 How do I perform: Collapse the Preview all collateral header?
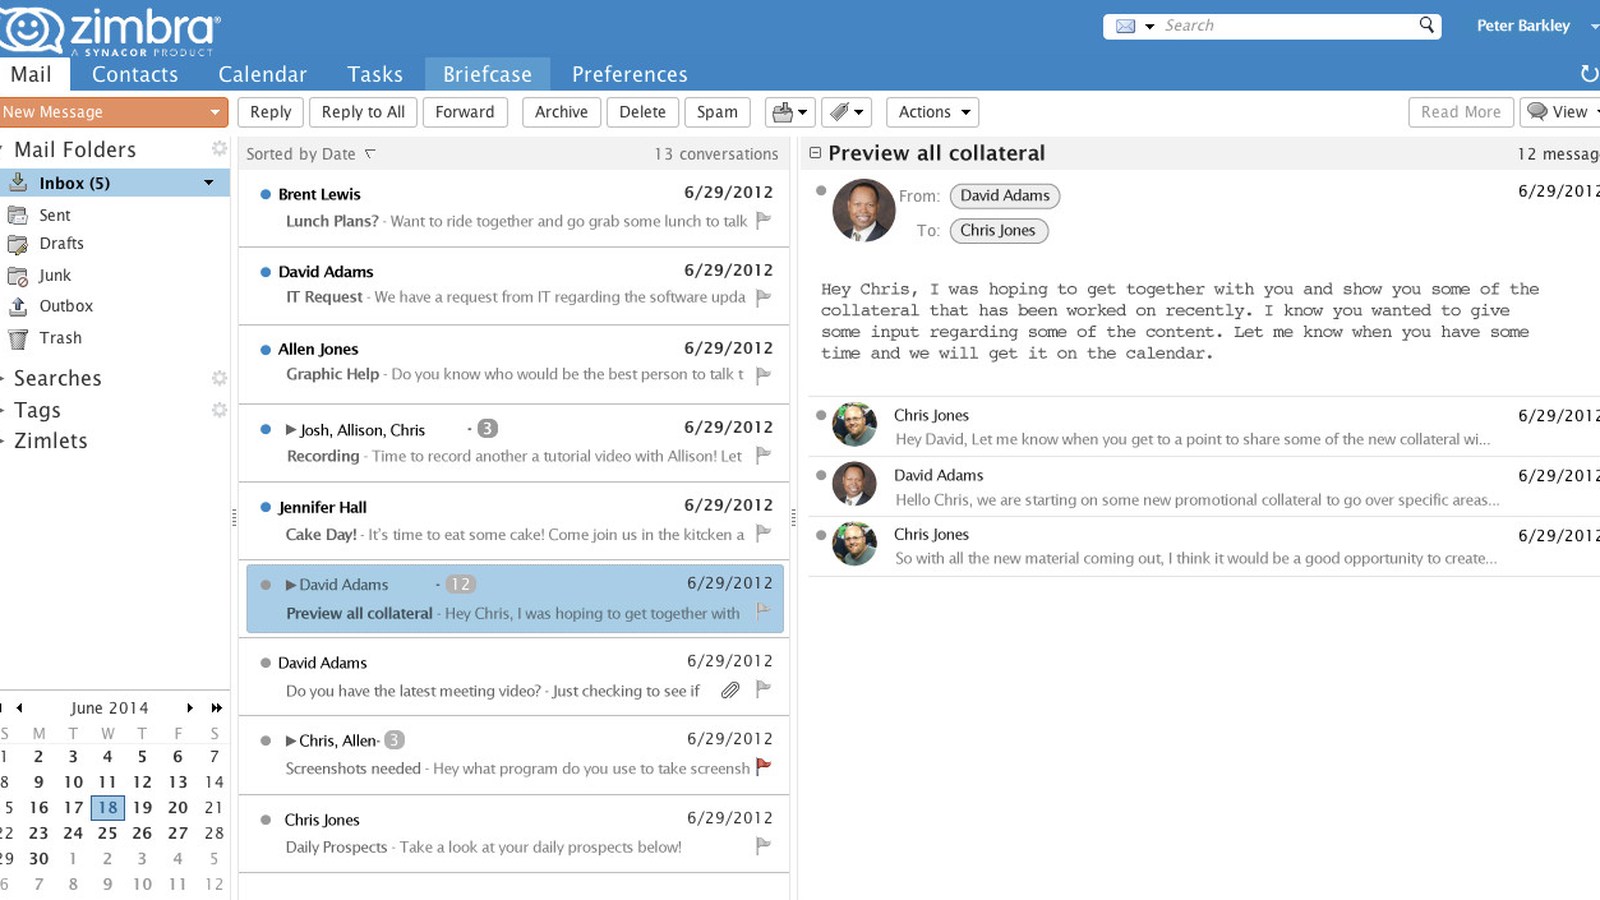point(815,153)
